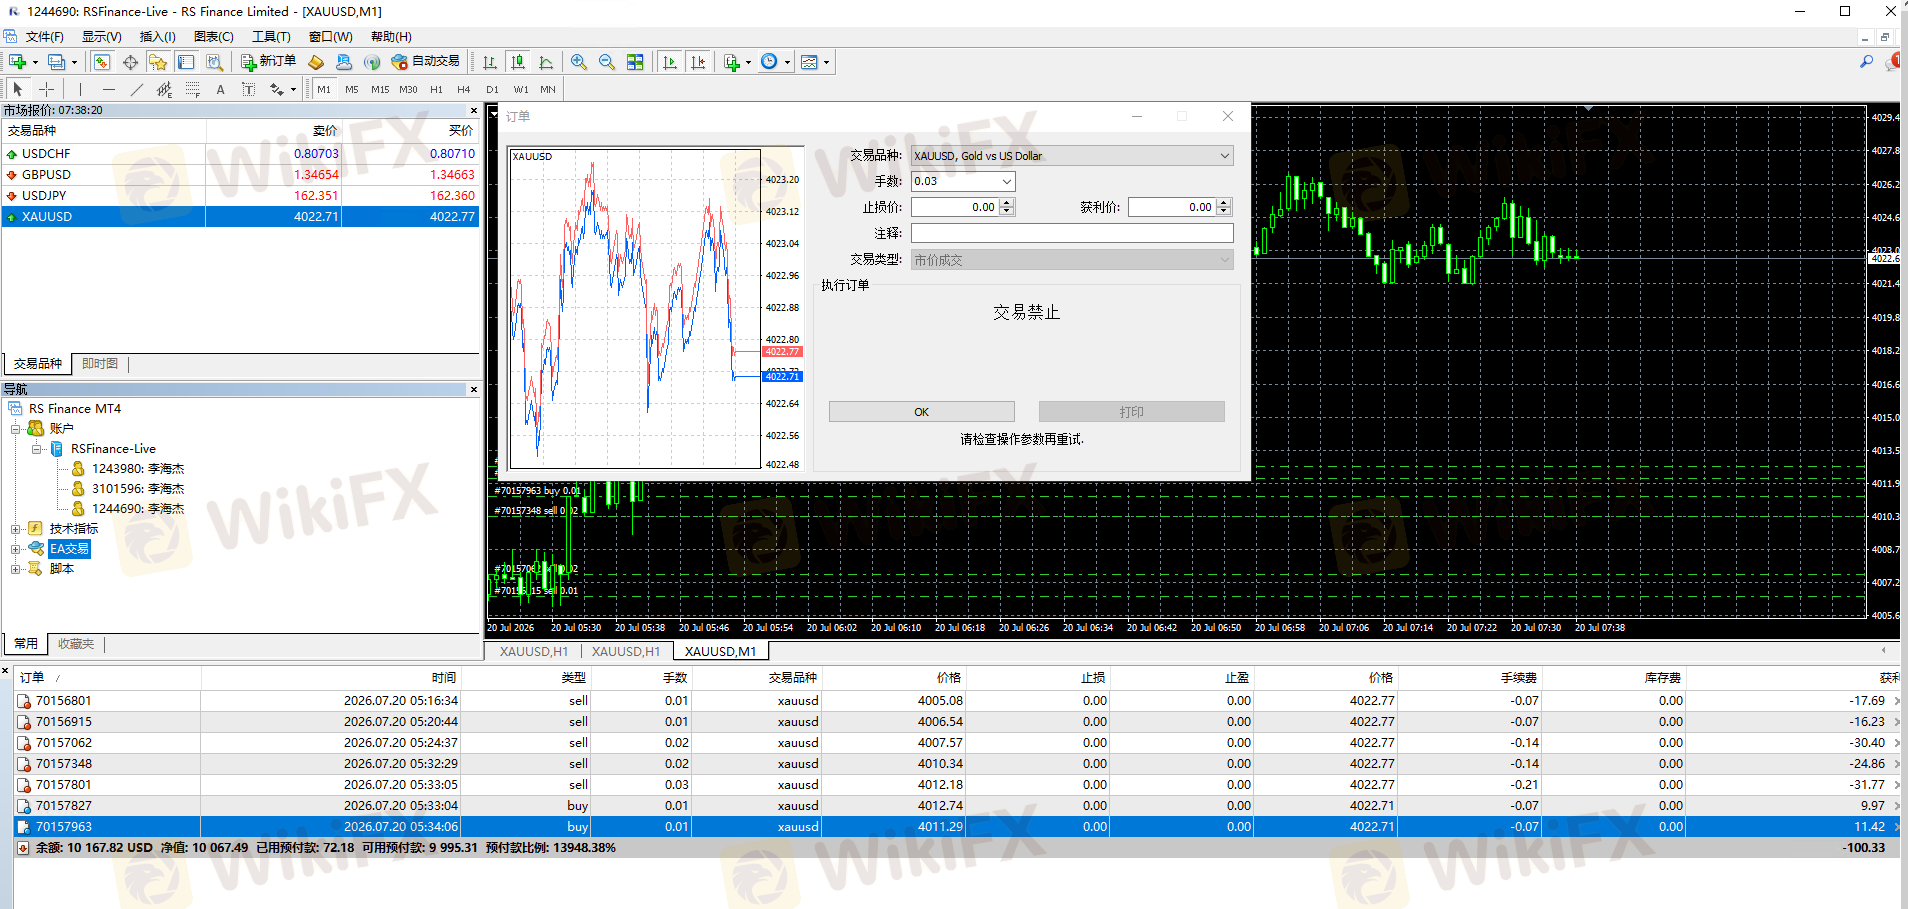Collapse the RSFinance-Live tree node
The width and height of the screenshot is (1908, 909).
point(37,449)
